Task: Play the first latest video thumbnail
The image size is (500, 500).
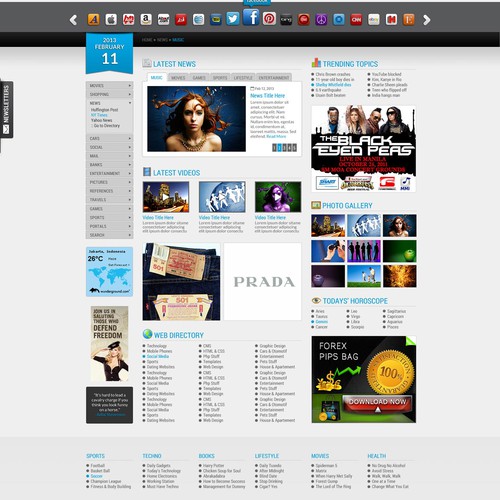Action: tap(166, 197)
